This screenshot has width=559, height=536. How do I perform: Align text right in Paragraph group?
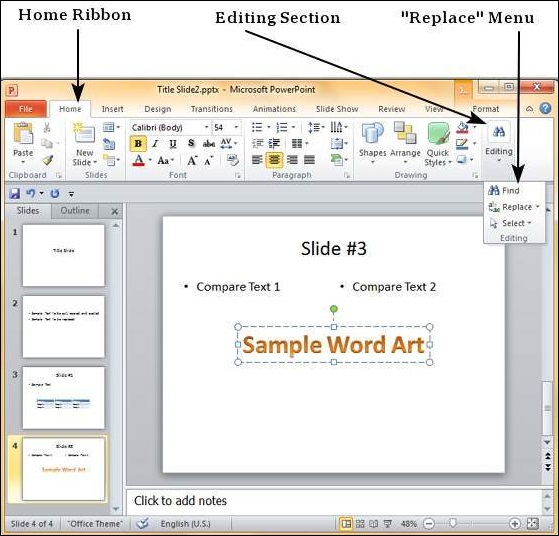292,159
